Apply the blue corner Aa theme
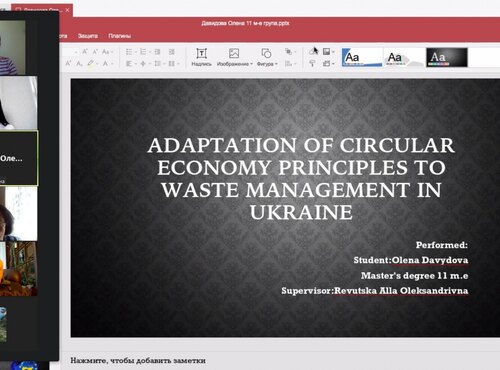This screenshot has height=370, width=500. [362, 57]
